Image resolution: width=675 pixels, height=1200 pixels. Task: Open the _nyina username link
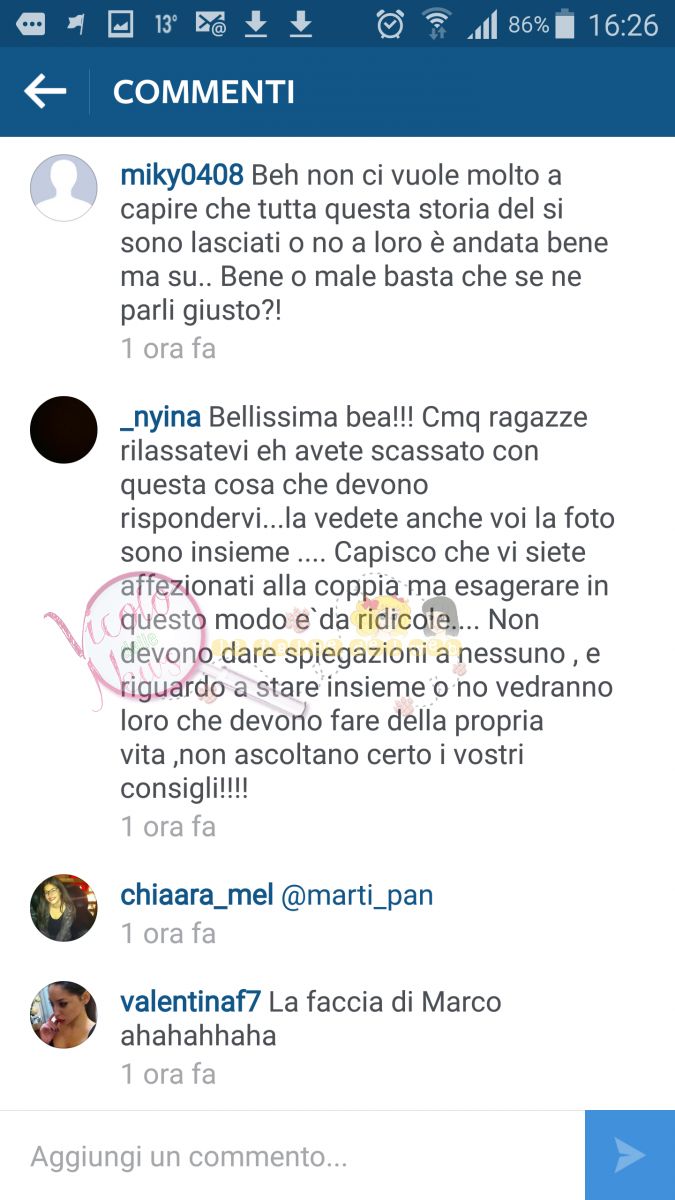click(161, 417)
